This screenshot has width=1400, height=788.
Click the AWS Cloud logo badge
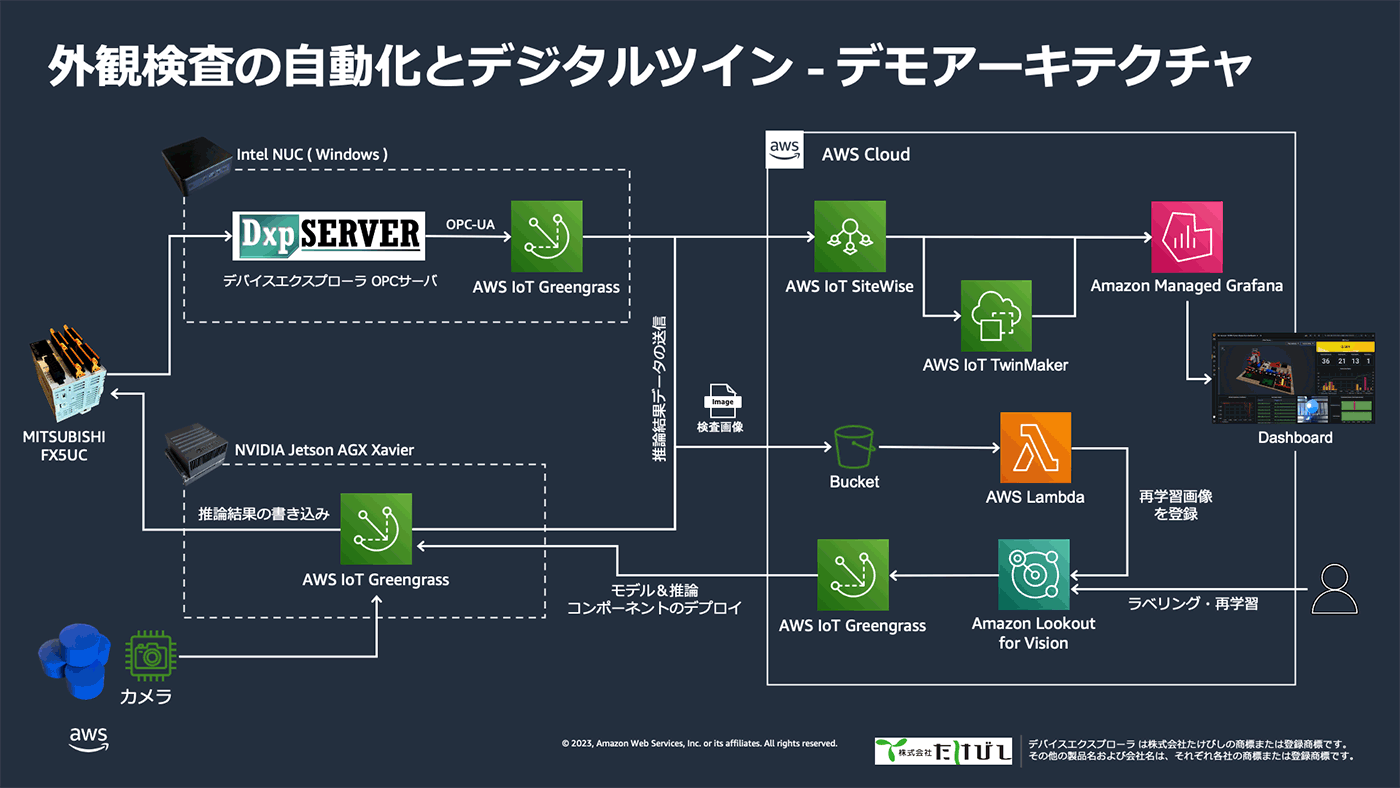pyautogui.click(x=785, y=149)
